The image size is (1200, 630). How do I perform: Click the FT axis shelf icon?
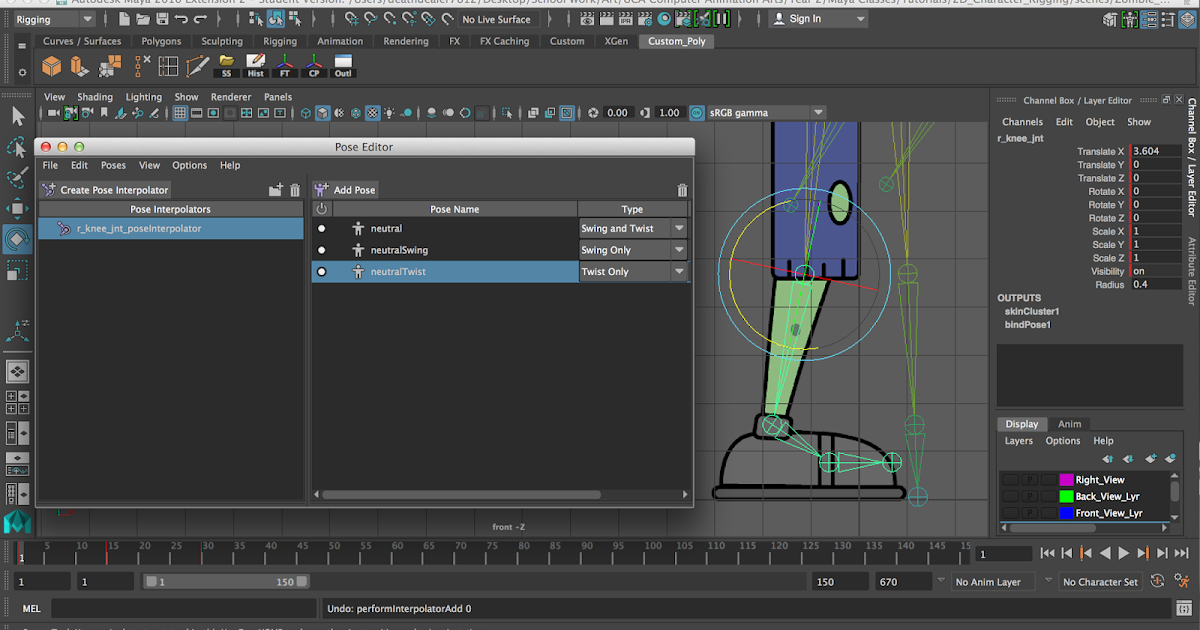(x=285, y=64)
